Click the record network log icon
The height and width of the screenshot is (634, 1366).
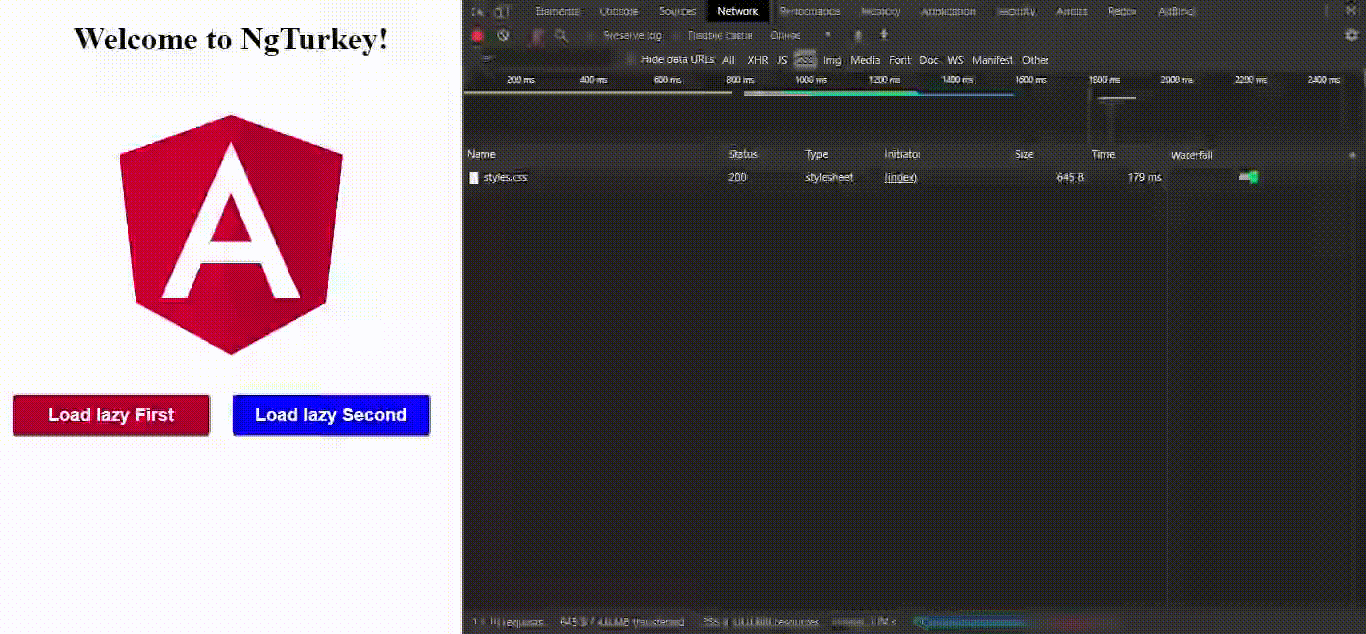click(478, 34)
